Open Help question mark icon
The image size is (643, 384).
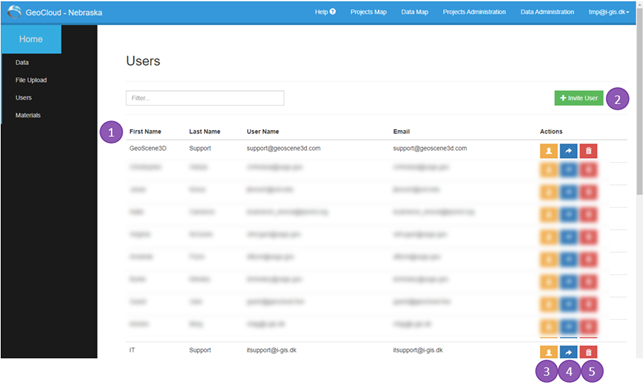point(333,11)
